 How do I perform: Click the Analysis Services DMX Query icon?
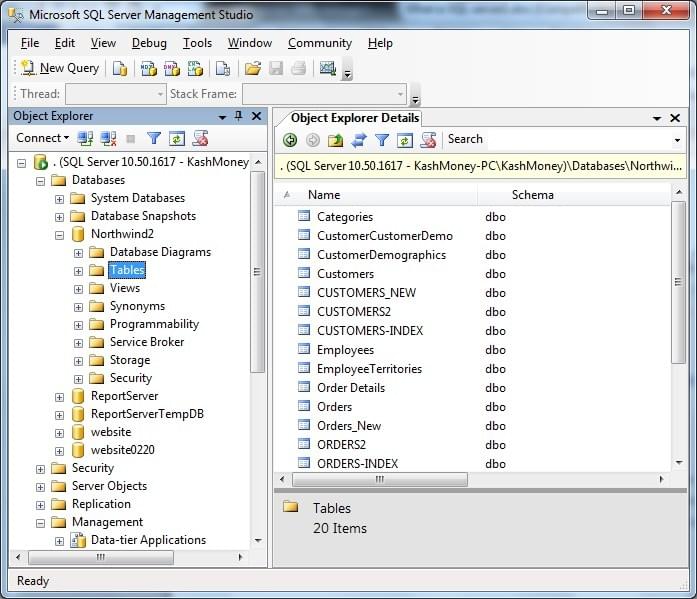pos(172,68)
